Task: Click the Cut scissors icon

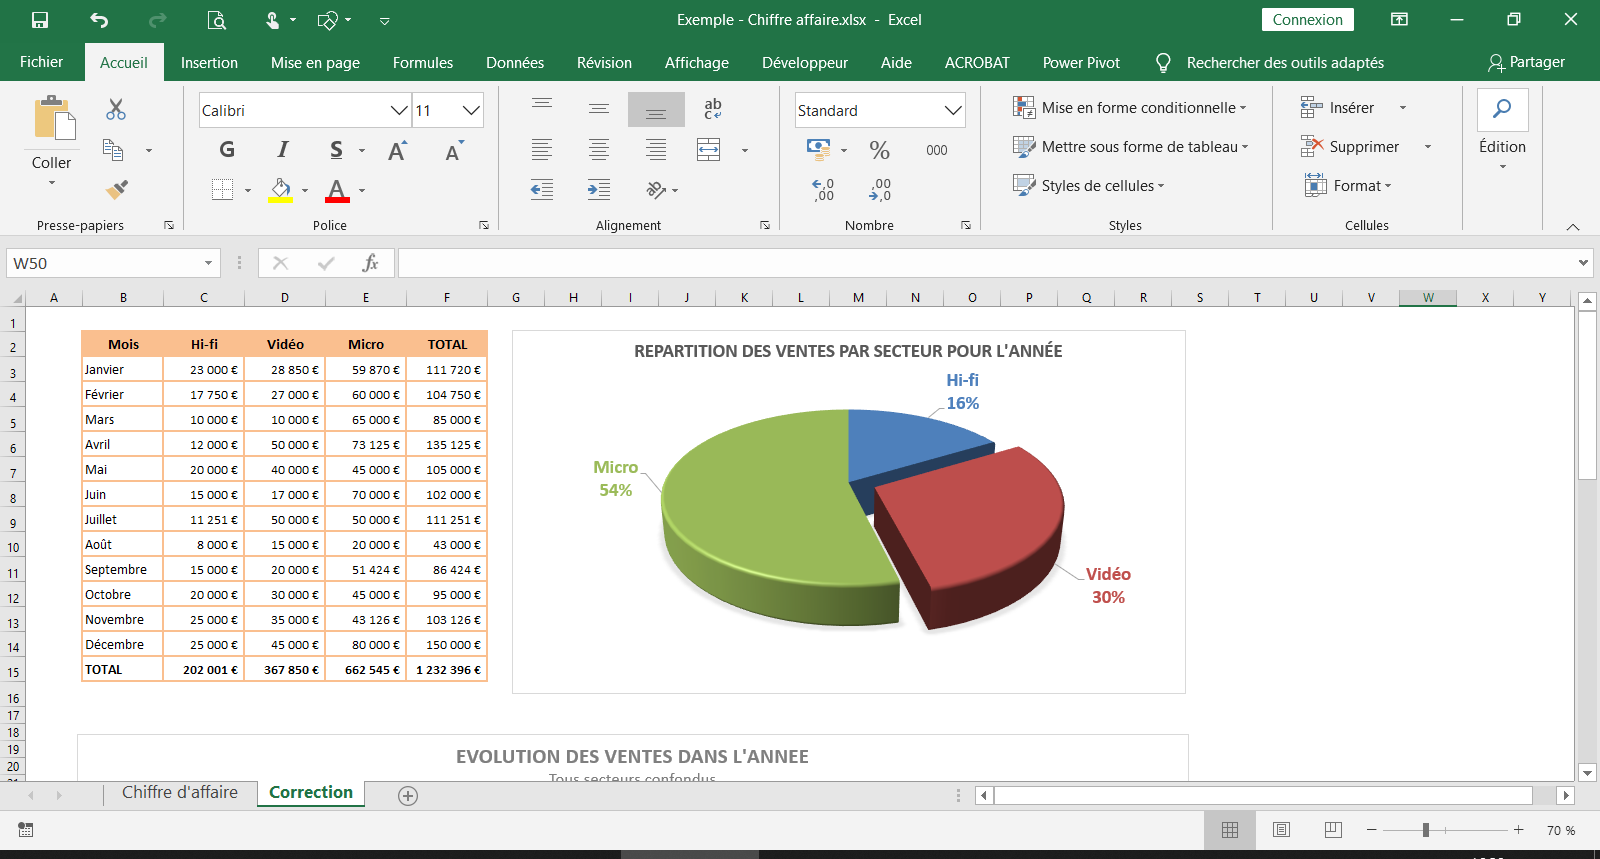Action: click(116, 110)
